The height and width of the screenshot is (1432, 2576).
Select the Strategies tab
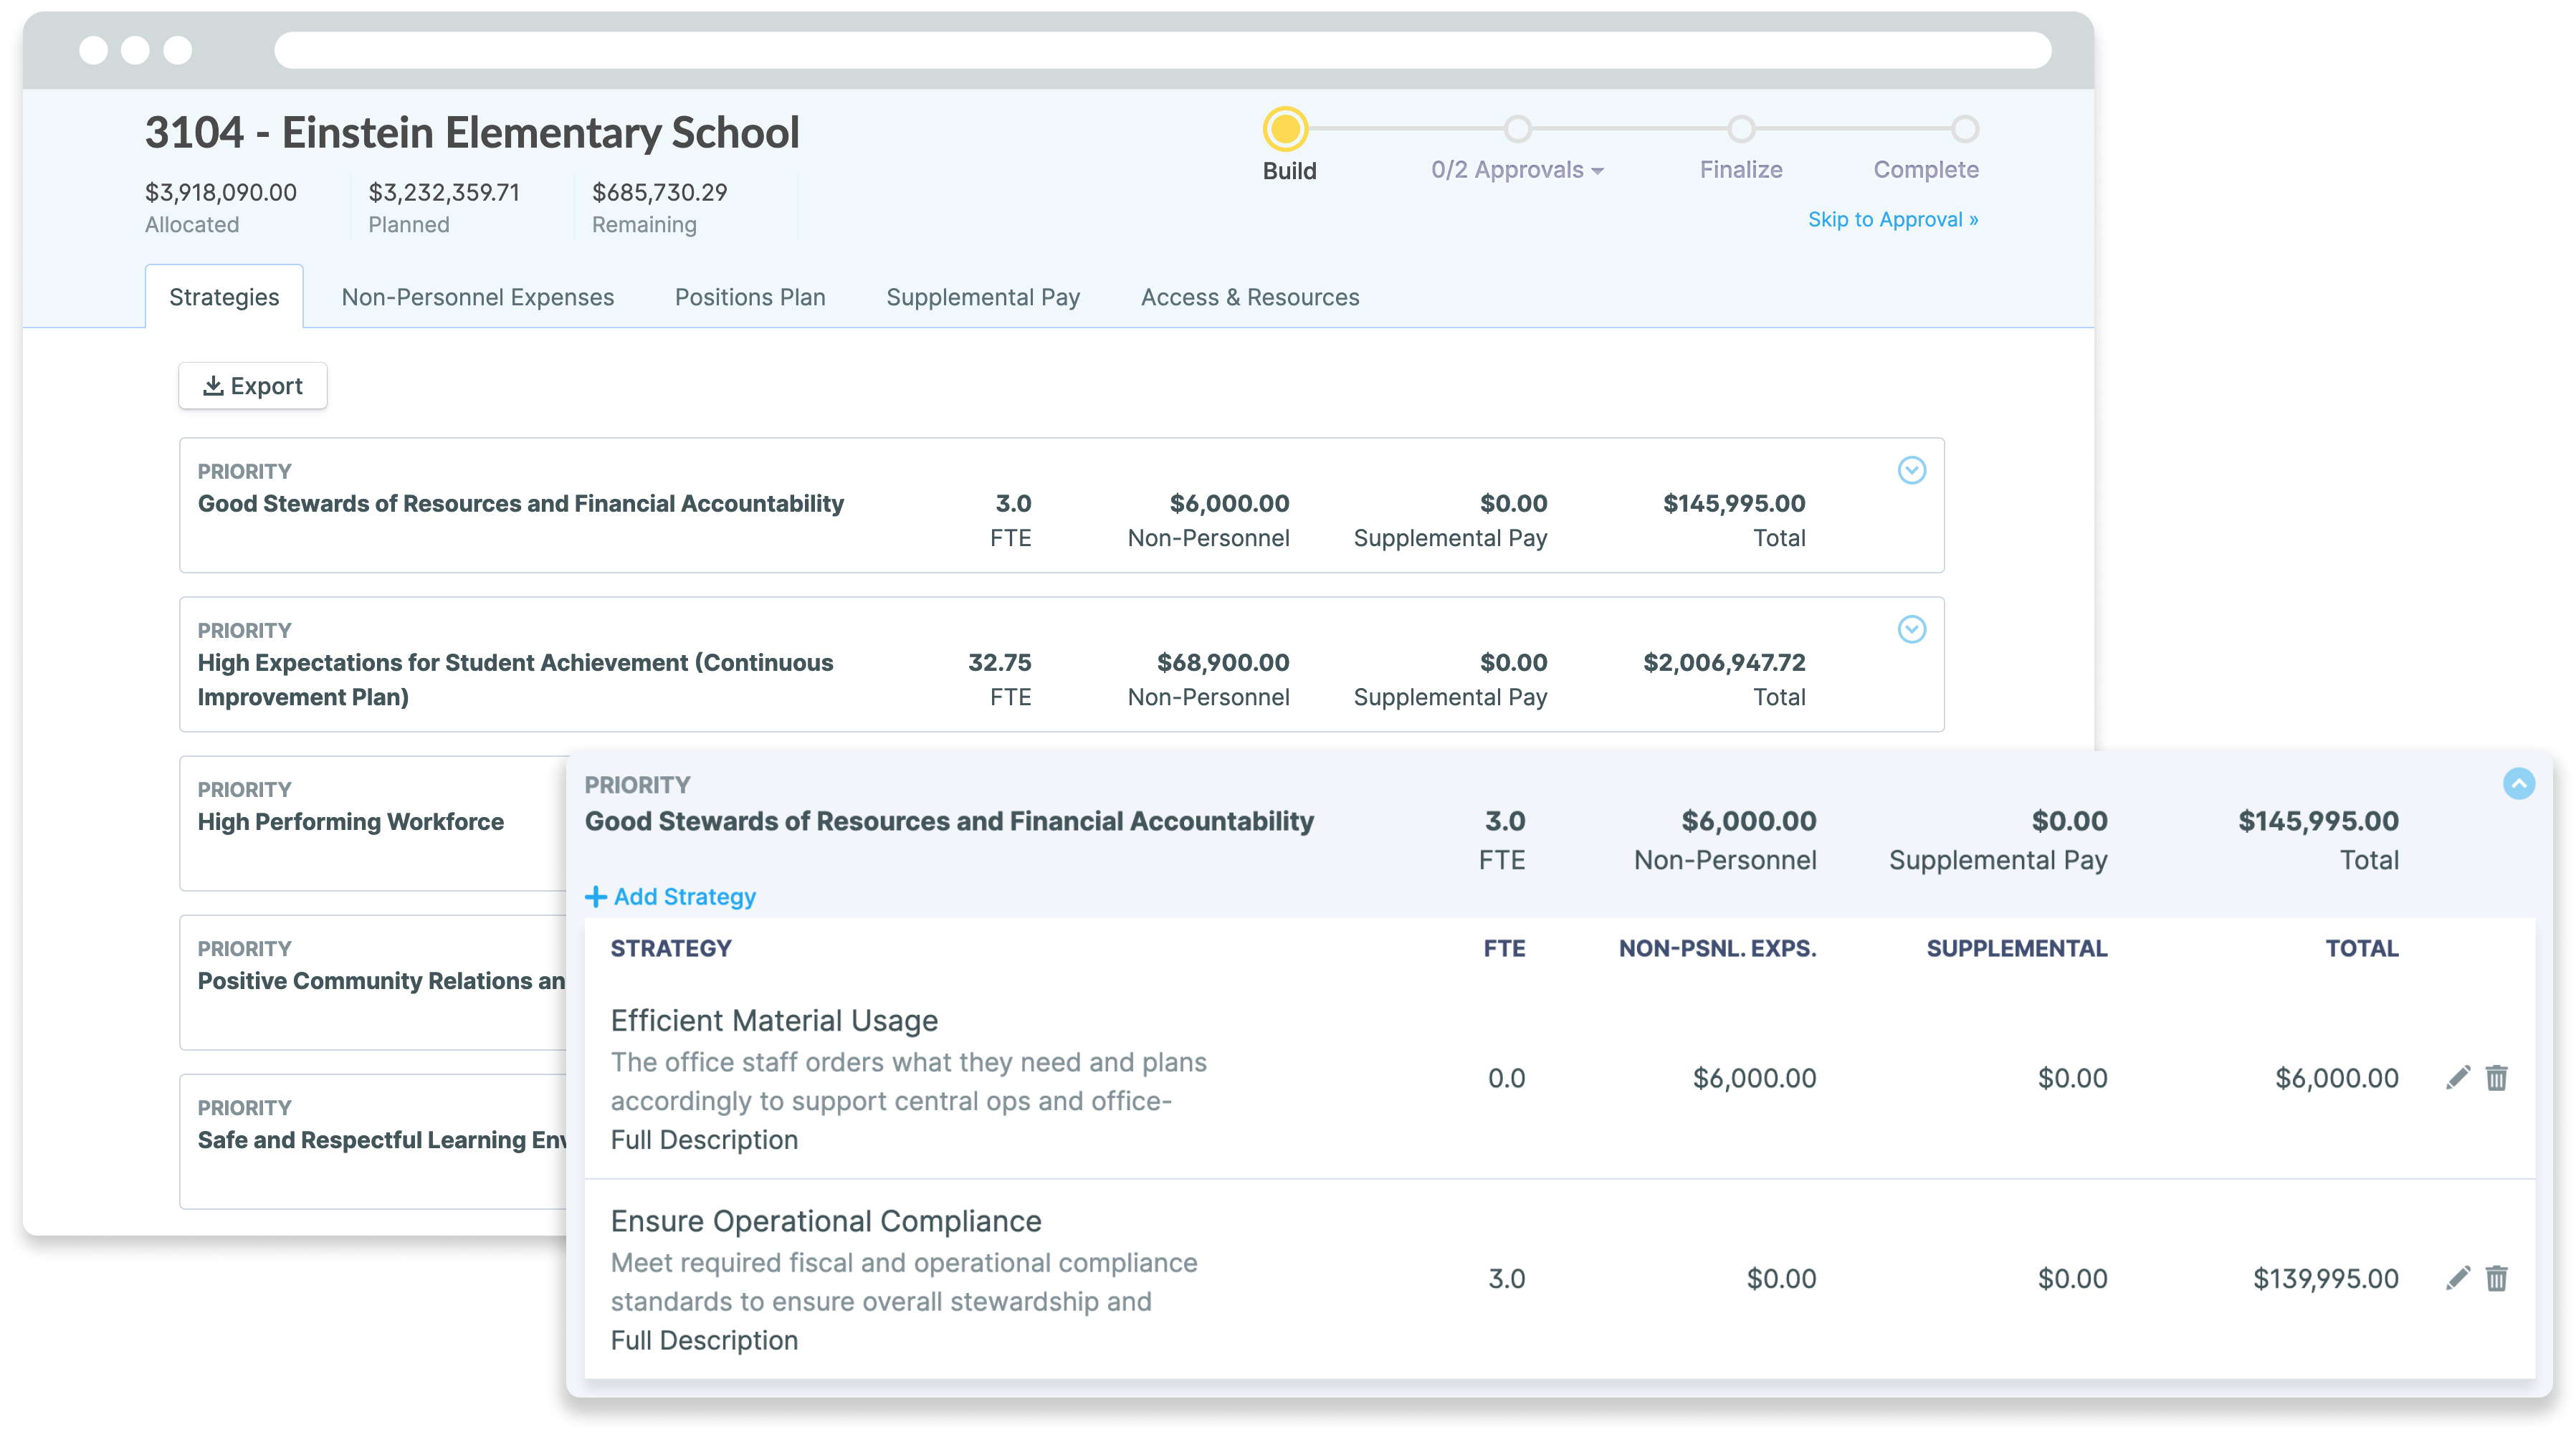click(224, 297)
